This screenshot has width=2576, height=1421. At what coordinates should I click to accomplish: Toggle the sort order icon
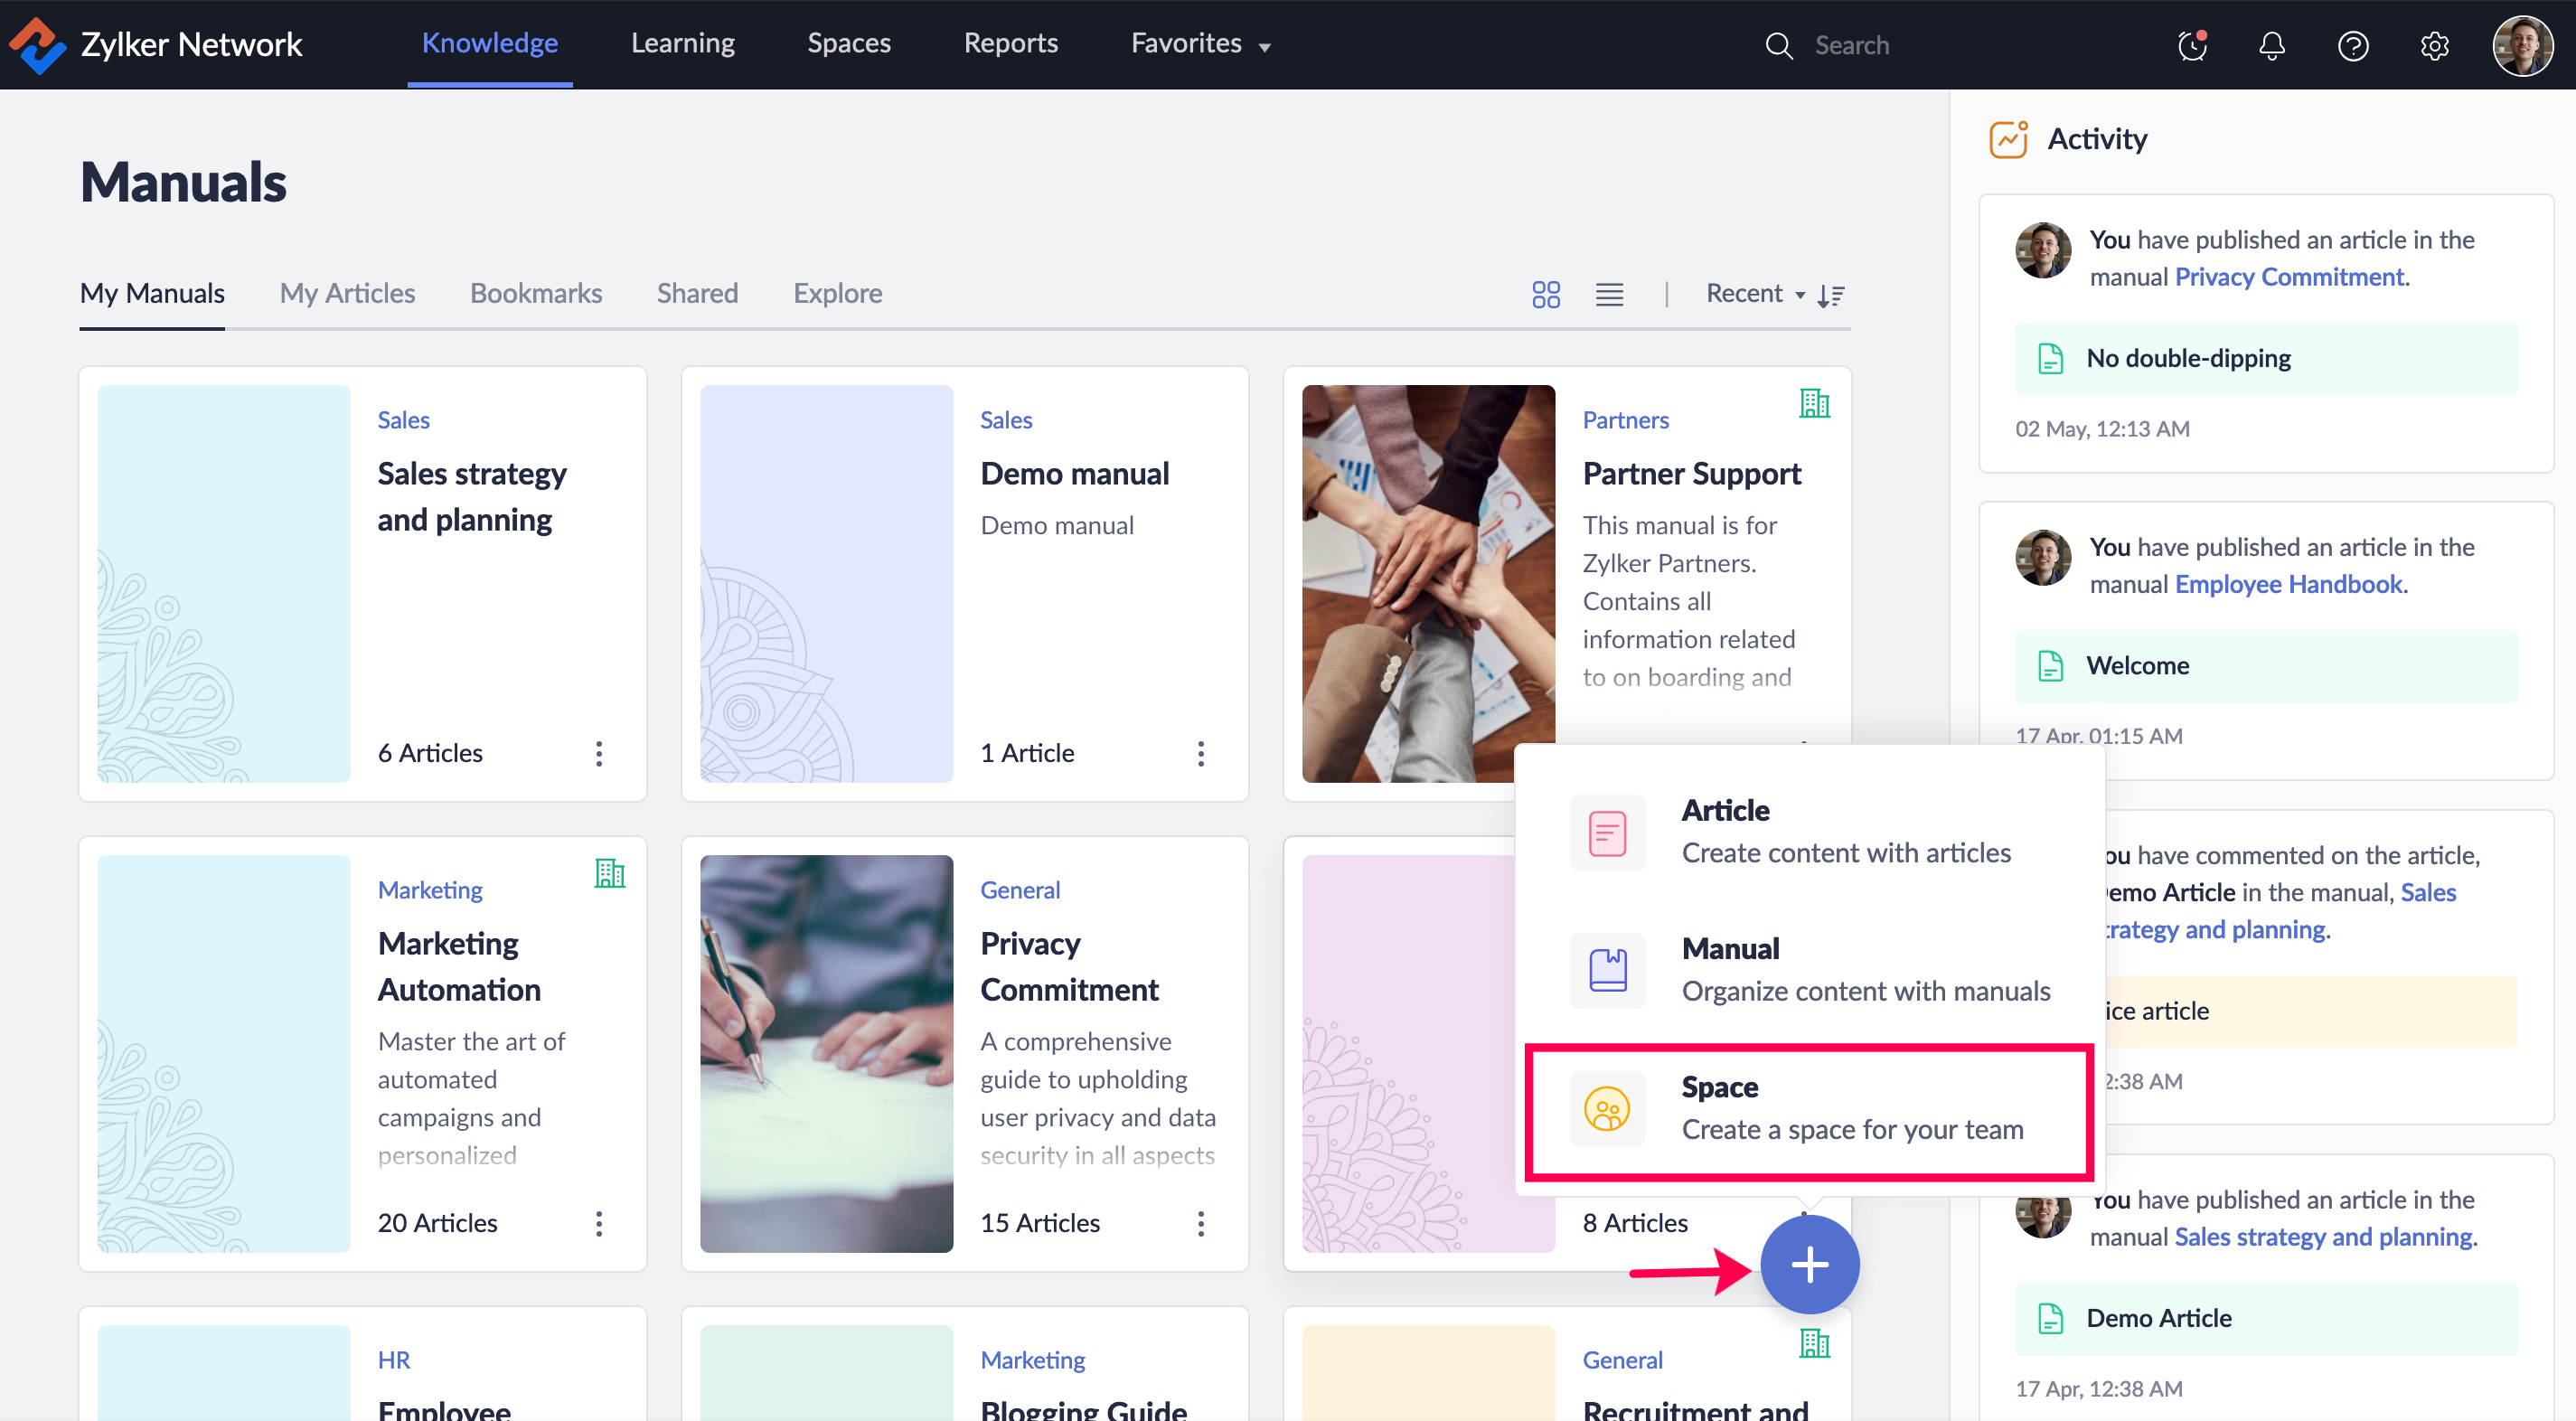(x=1831, y=295)
